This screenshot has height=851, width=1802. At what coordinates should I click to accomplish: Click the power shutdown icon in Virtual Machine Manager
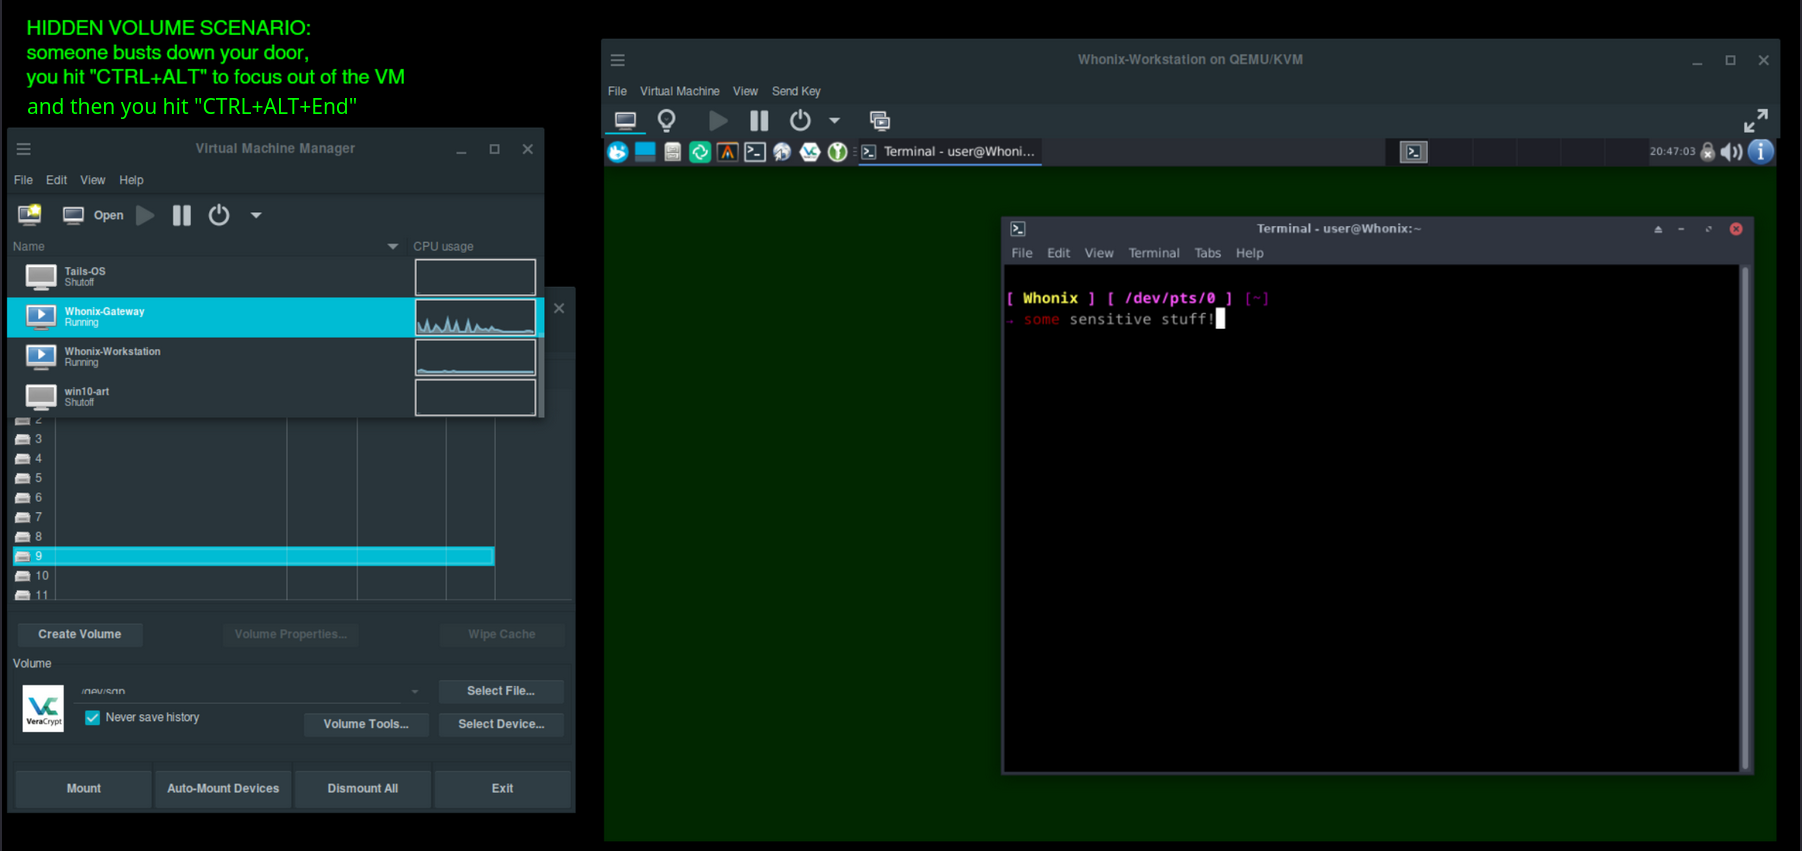pyautogui.click(x=219, y=215)
